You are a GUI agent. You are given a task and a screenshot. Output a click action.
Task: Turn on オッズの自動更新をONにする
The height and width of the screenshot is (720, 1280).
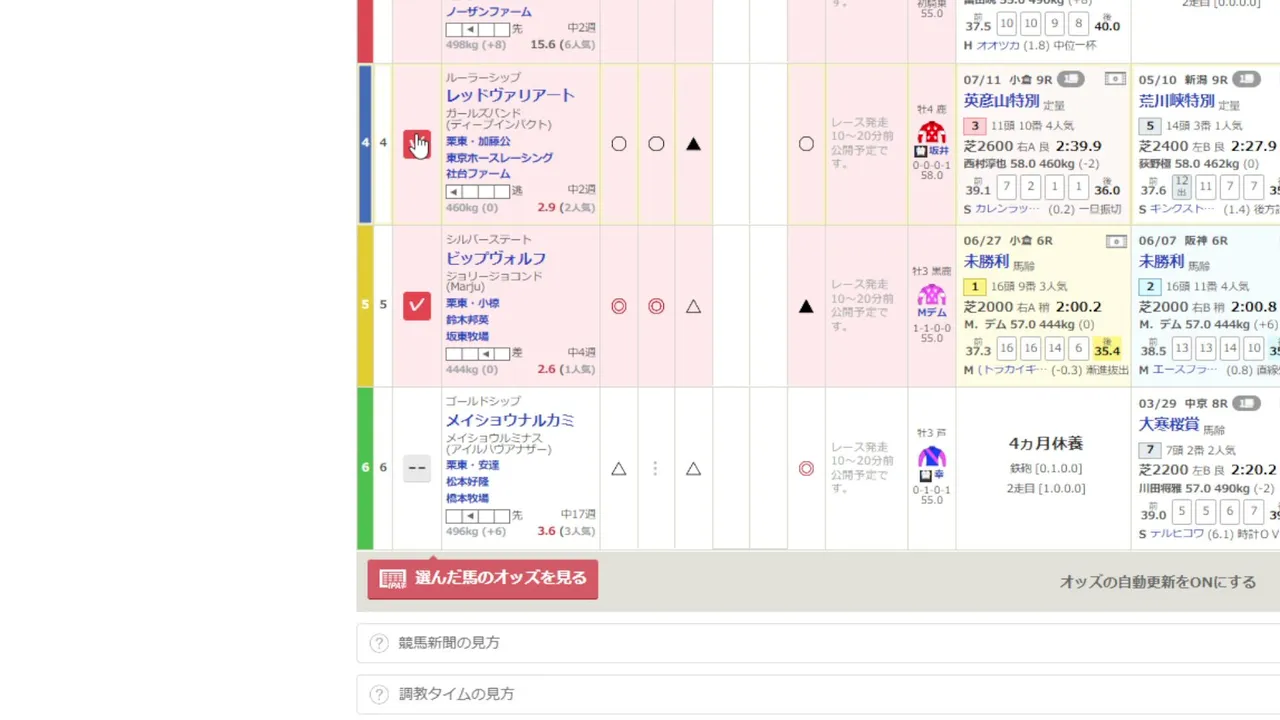[1158, 582]
